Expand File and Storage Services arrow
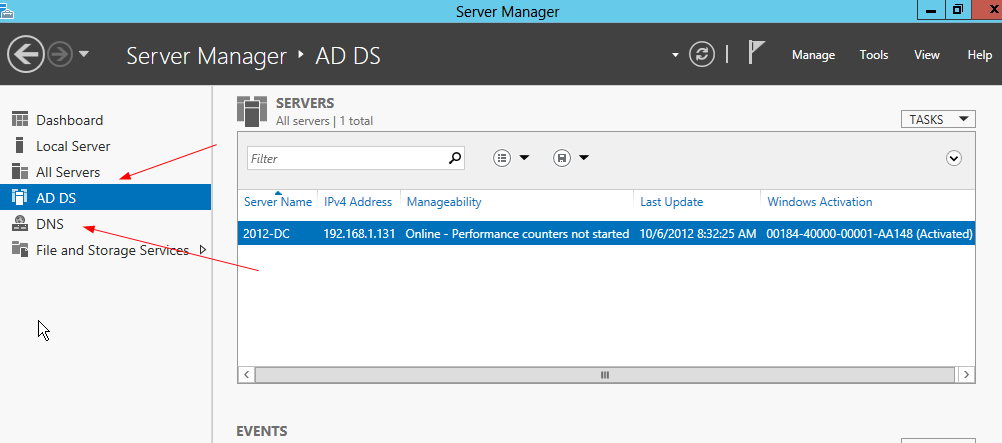Viewport: 1002px width, 443px height. point(203,250)
